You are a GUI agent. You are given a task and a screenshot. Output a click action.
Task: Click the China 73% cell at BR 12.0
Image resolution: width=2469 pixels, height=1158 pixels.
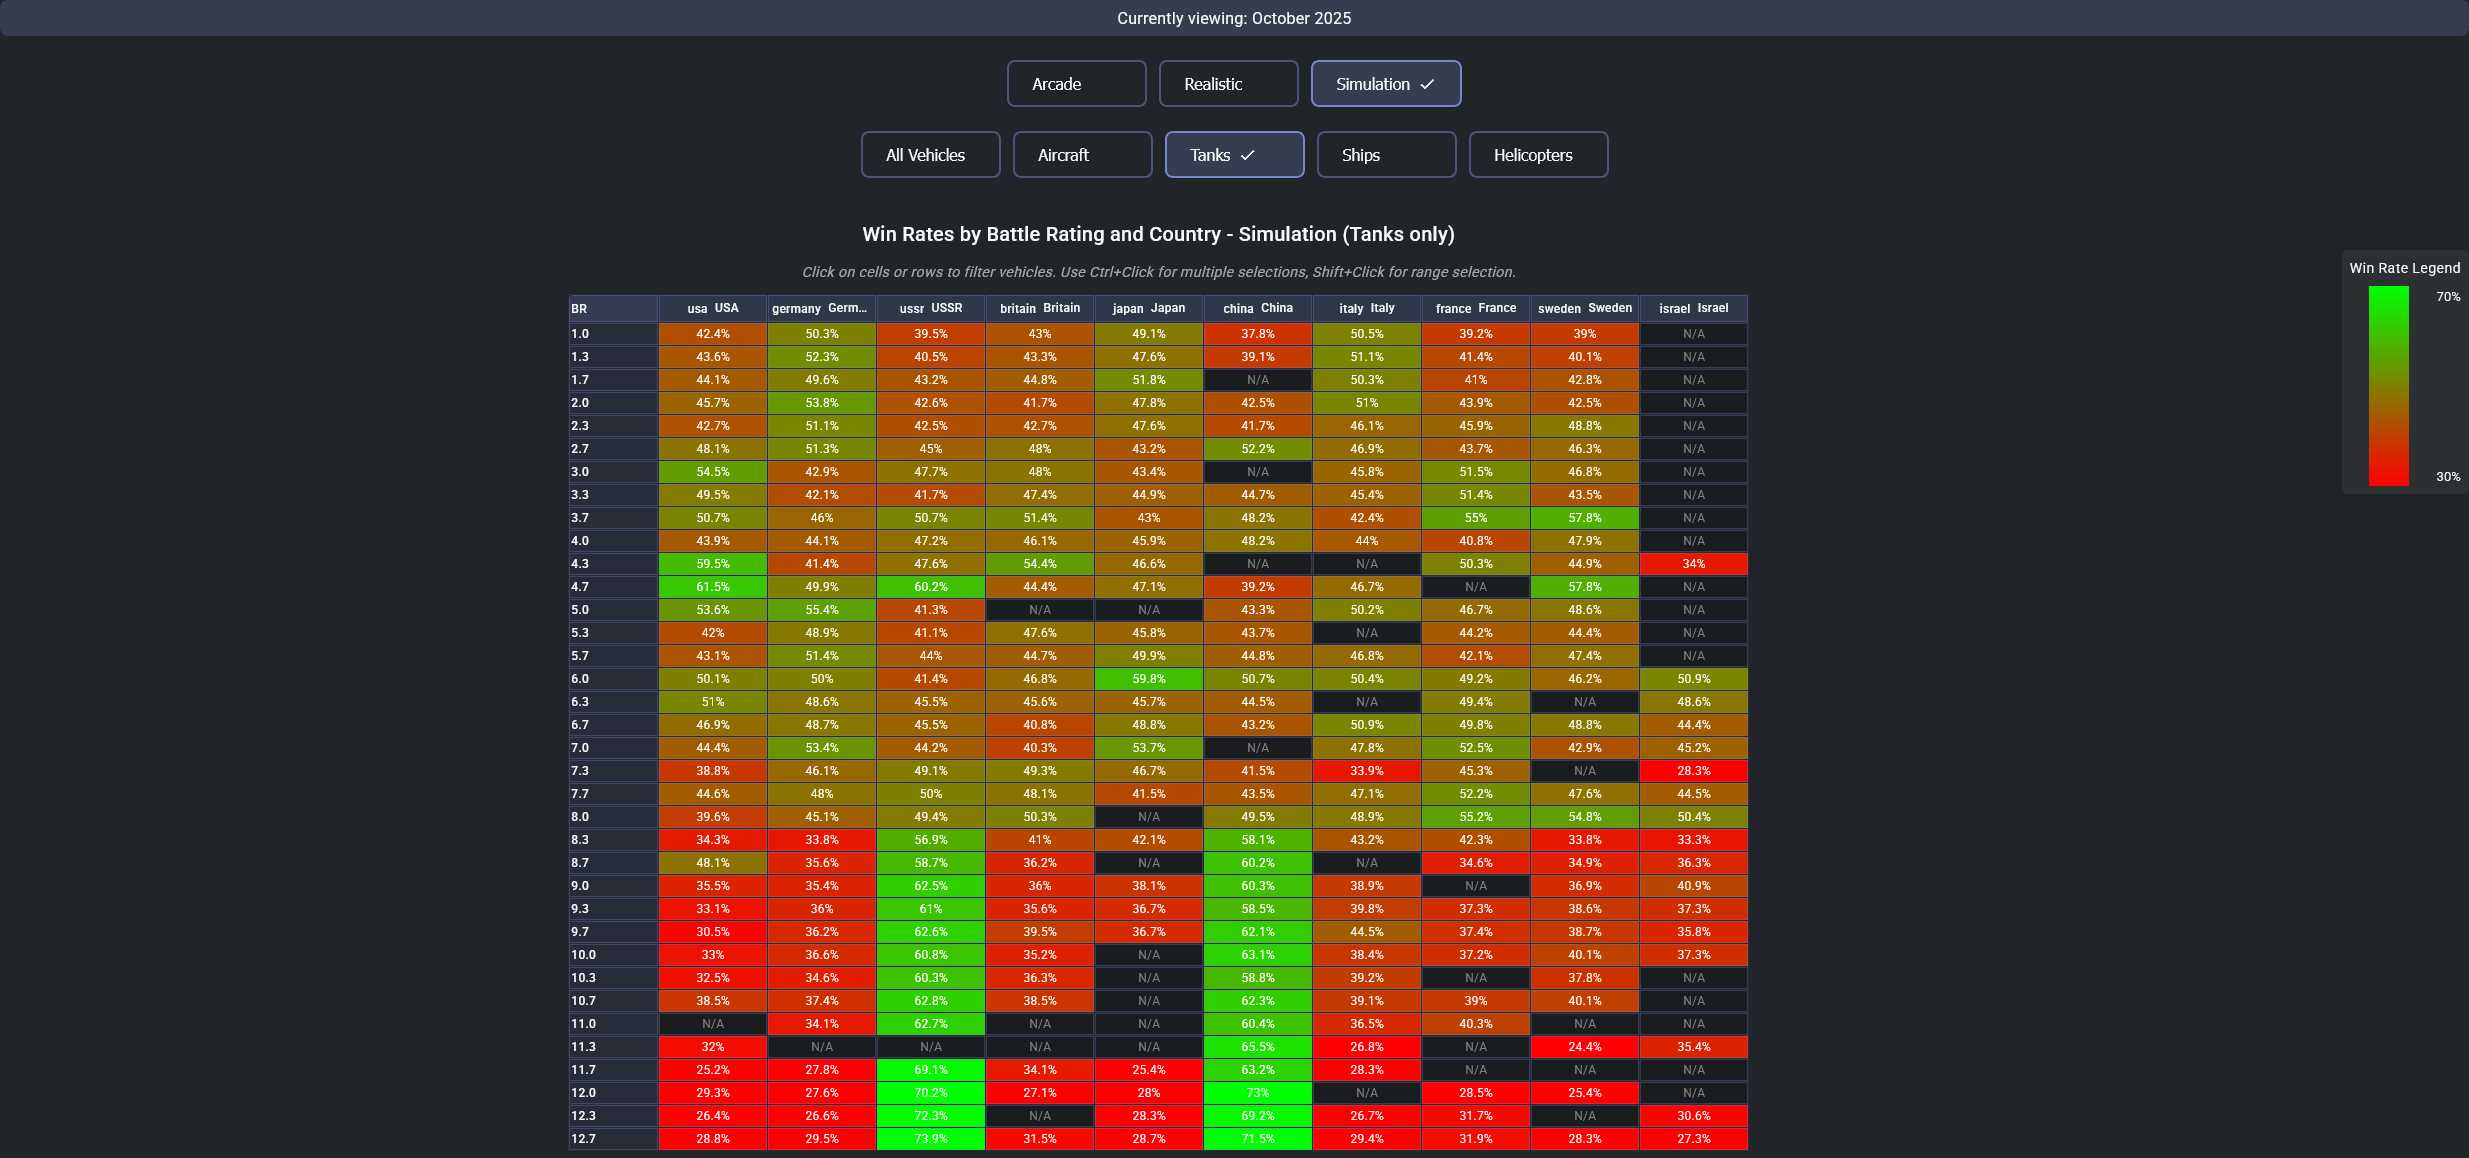(x=1257, y=1093)
